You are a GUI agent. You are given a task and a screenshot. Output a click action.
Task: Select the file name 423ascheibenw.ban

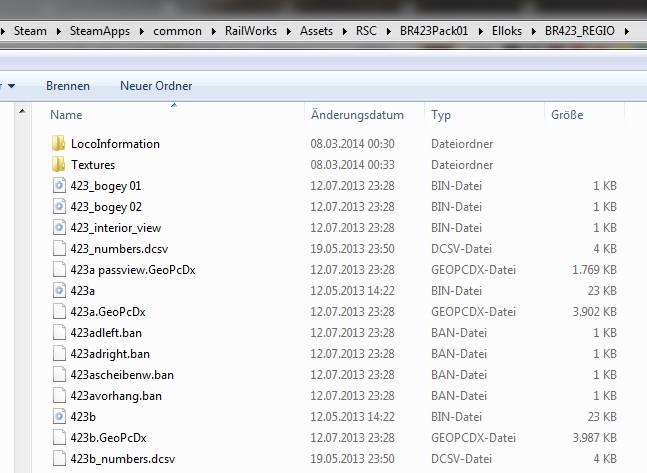[x=122, y=375]
